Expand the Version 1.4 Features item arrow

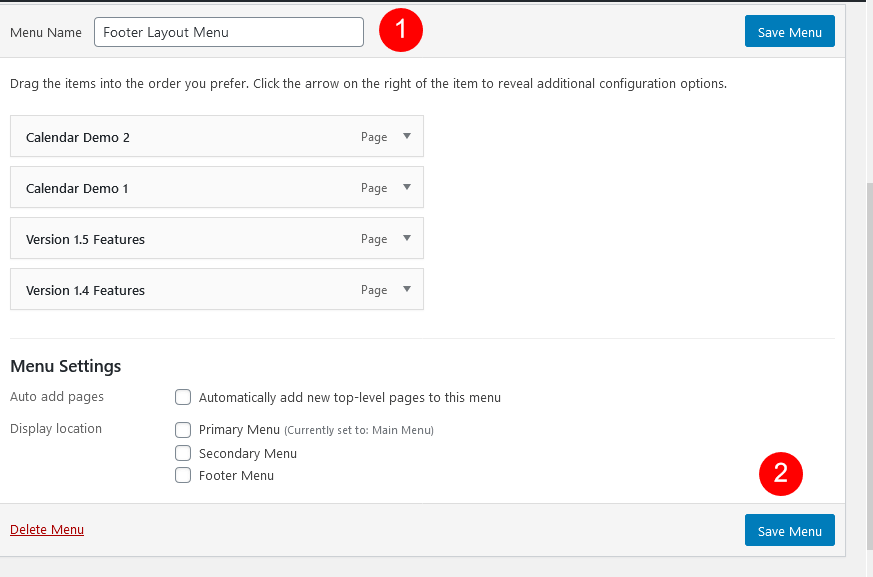coord(407,290)
